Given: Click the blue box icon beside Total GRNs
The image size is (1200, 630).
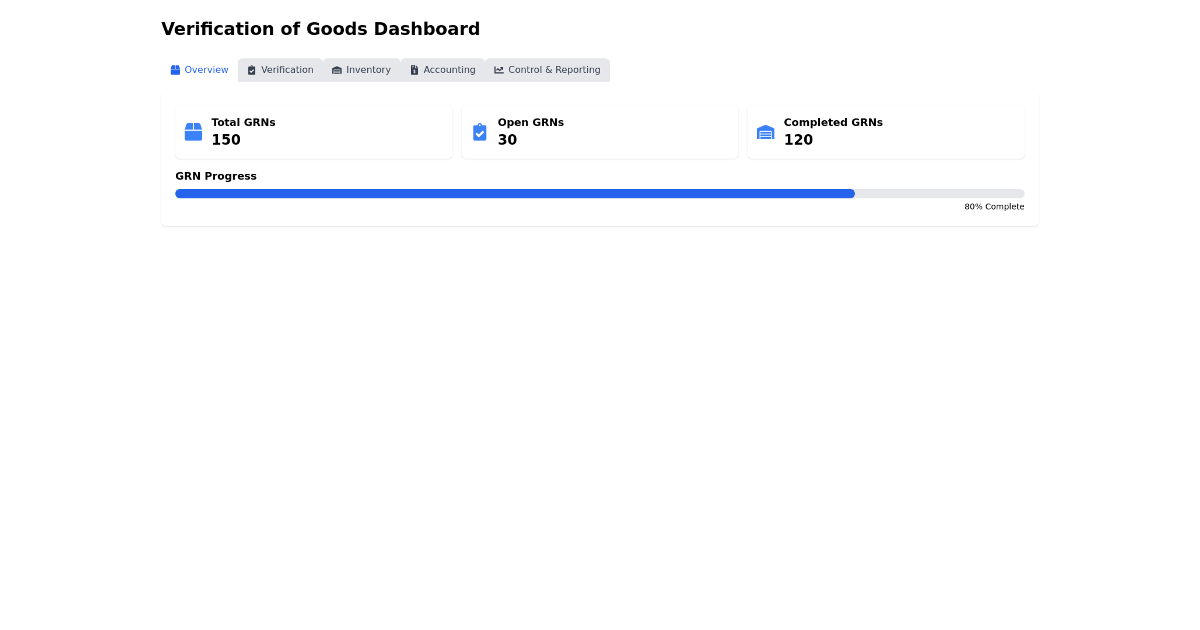Looking at the screenshot, I should pos(193,132).
